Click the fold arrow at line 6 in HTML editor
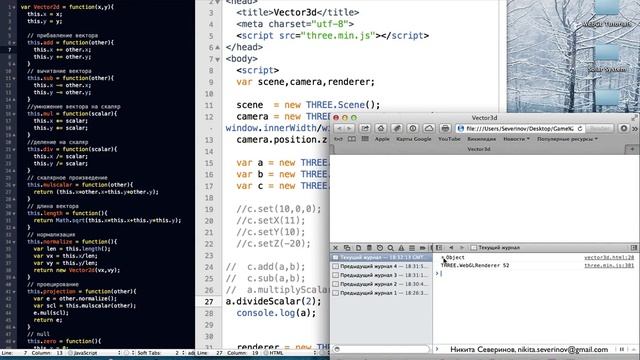 (218, 47)
